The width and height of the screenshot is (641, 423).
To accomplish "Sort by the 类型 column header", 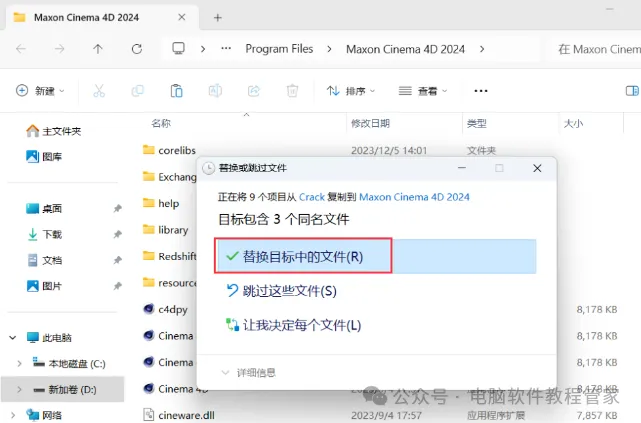I will pyautogui.click(x=477, y=123).
